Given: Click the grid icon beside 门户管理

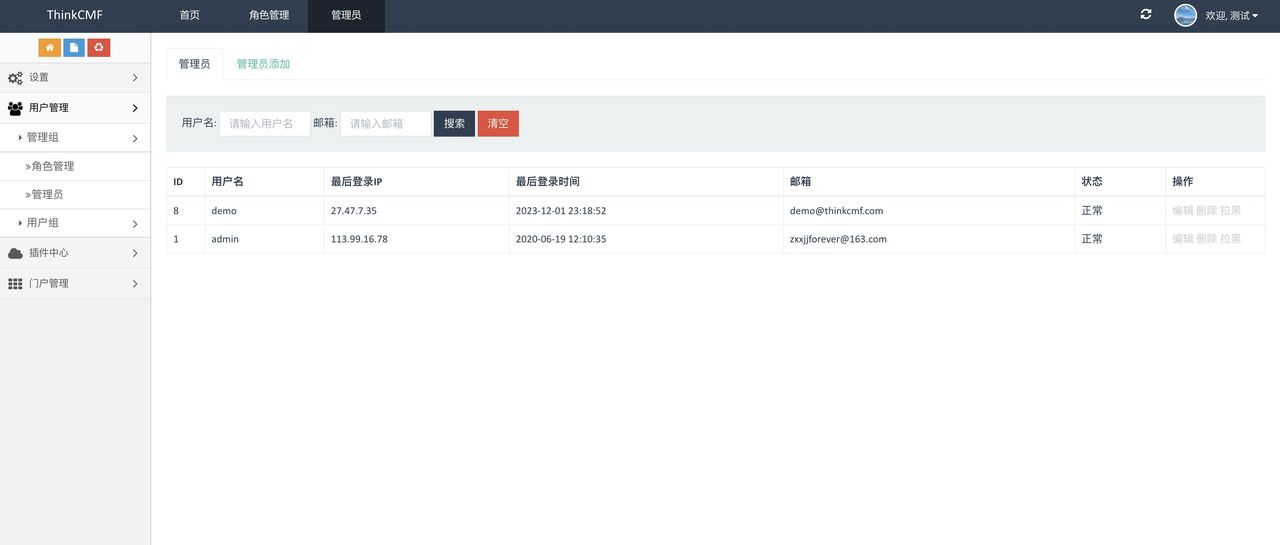Looking at the screenshot, I should 15,284.
